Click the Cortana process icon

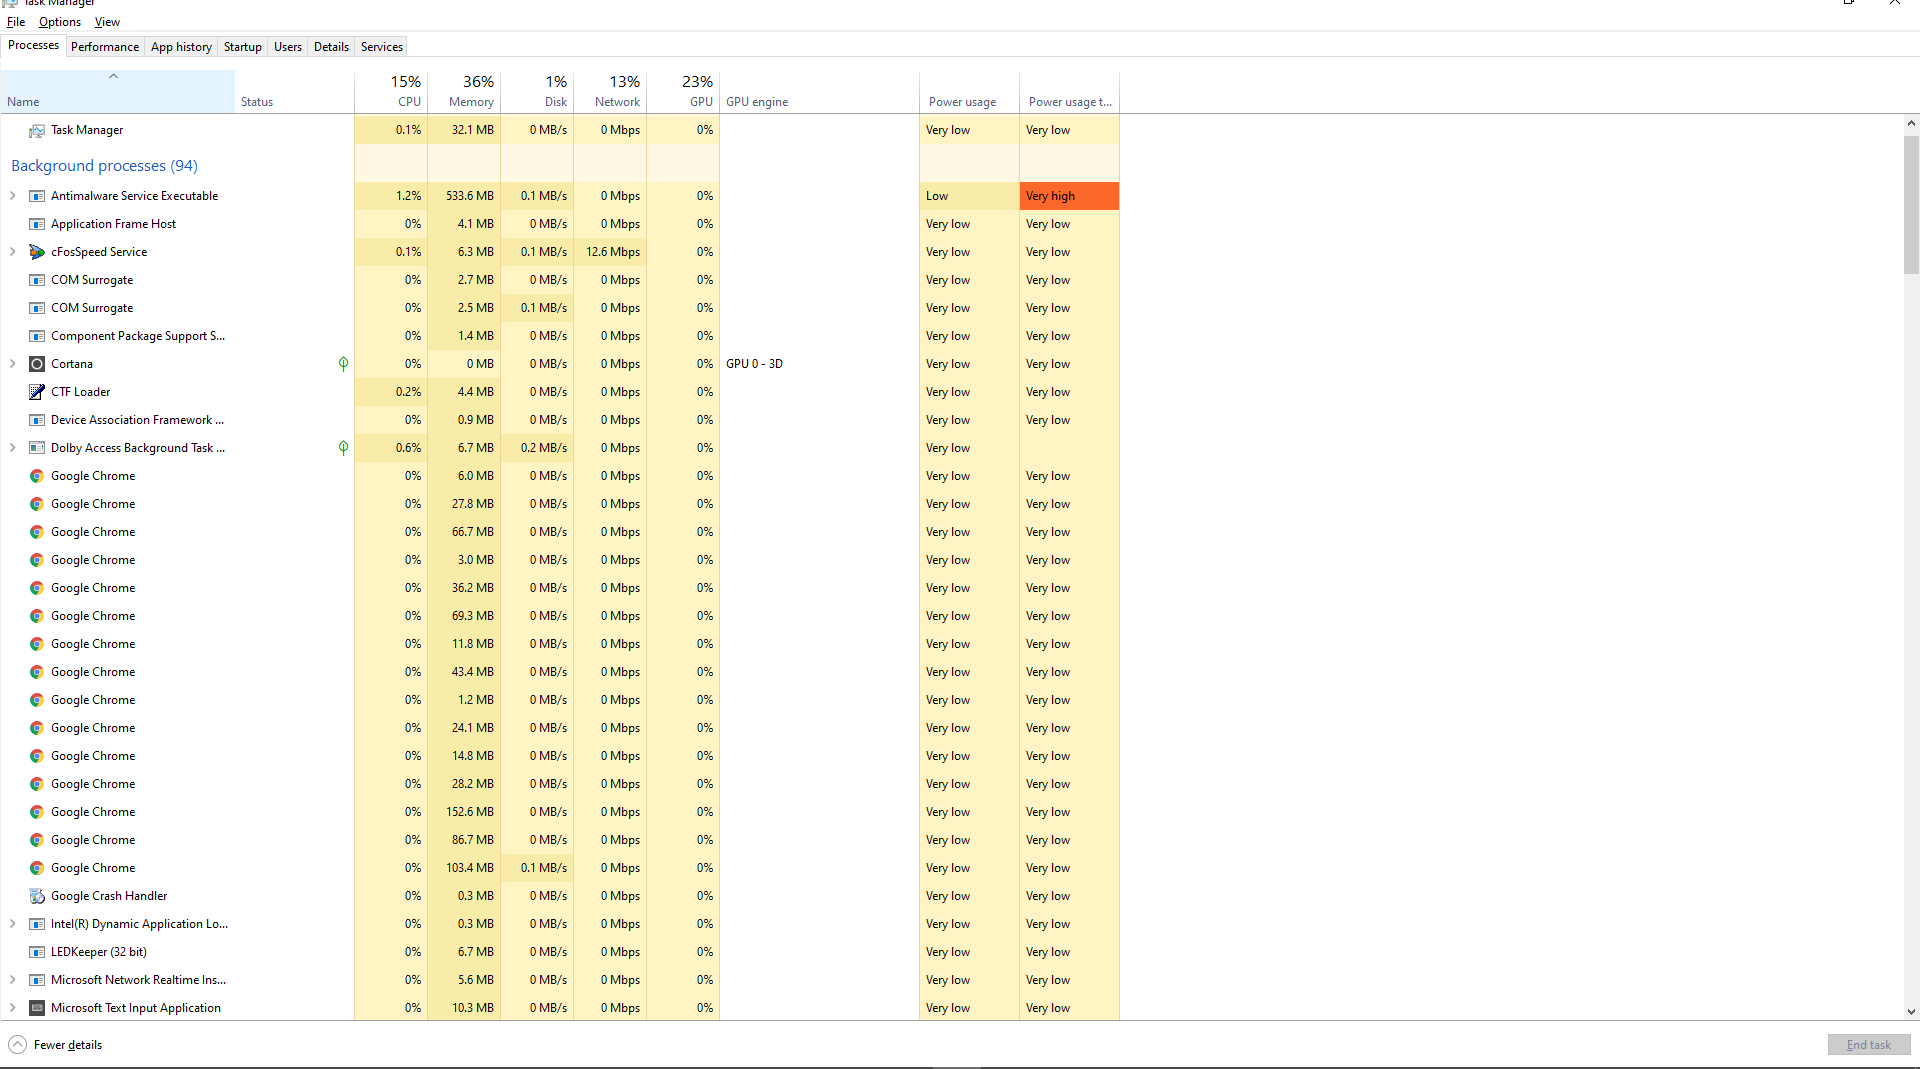[37, 364]
